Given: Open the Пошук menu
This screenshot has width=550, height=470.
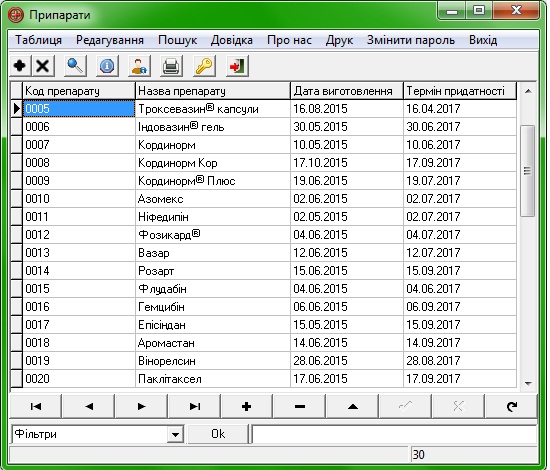Looking at the screenshot, I should click(x=177, y=40).
